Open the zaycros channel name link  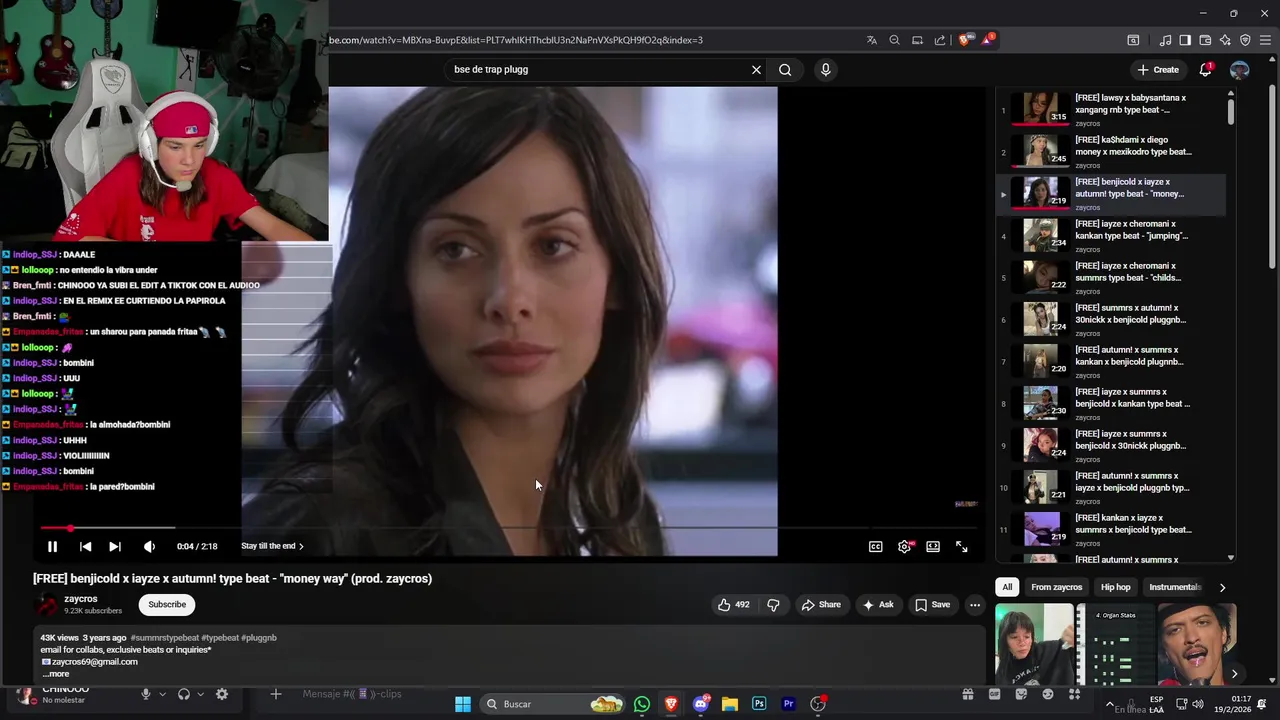pyautogui.click(x=81, y=599)
